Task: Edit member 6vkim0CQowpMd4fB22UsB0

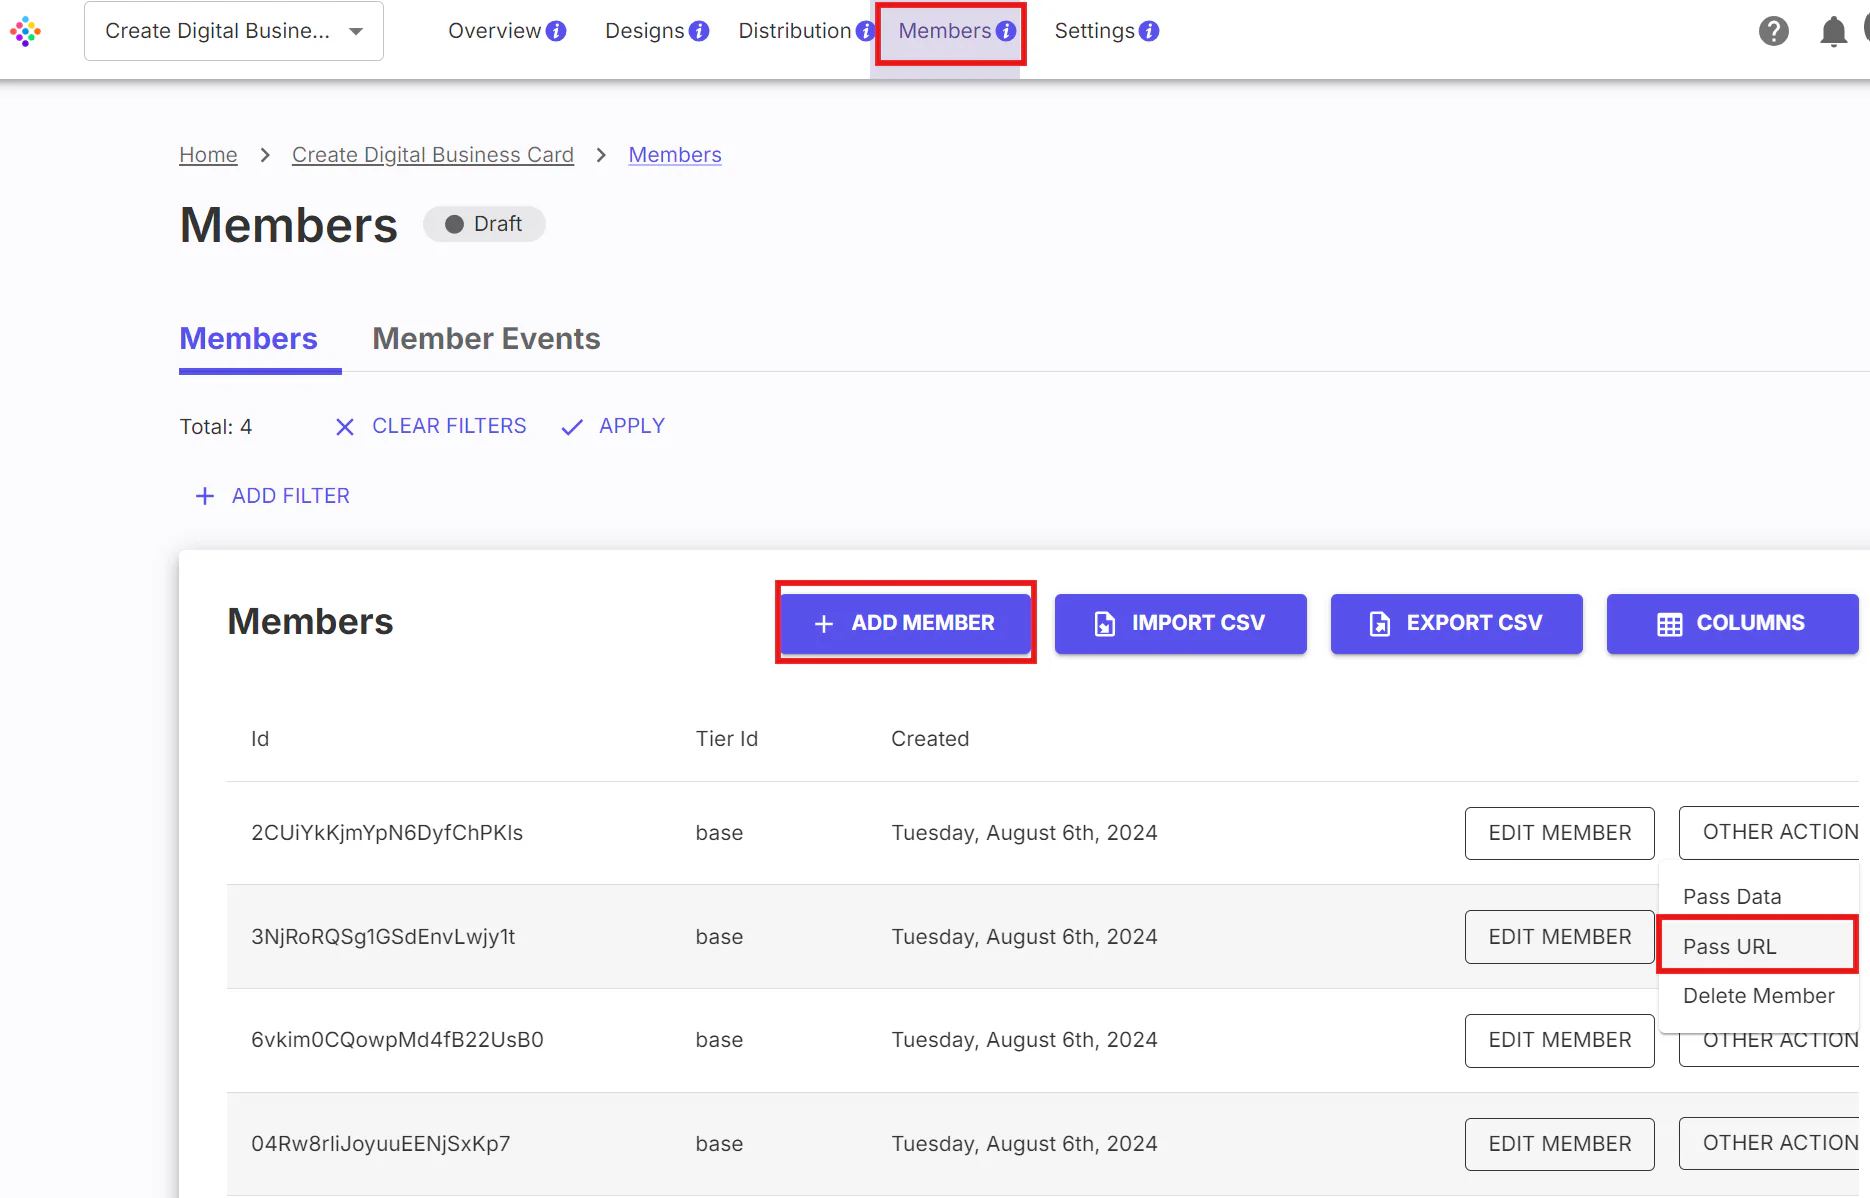Action: pyautogui.click(x=1560, y=1040)
